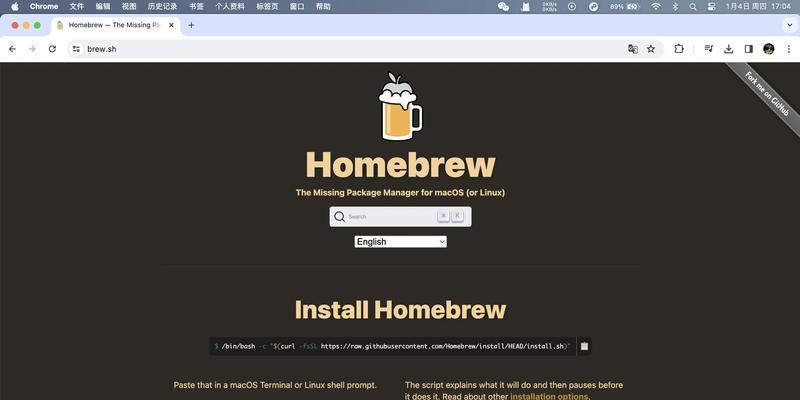Go forward with the forward arrow
This screenshot has height=400, width=800.
[32, 49]
